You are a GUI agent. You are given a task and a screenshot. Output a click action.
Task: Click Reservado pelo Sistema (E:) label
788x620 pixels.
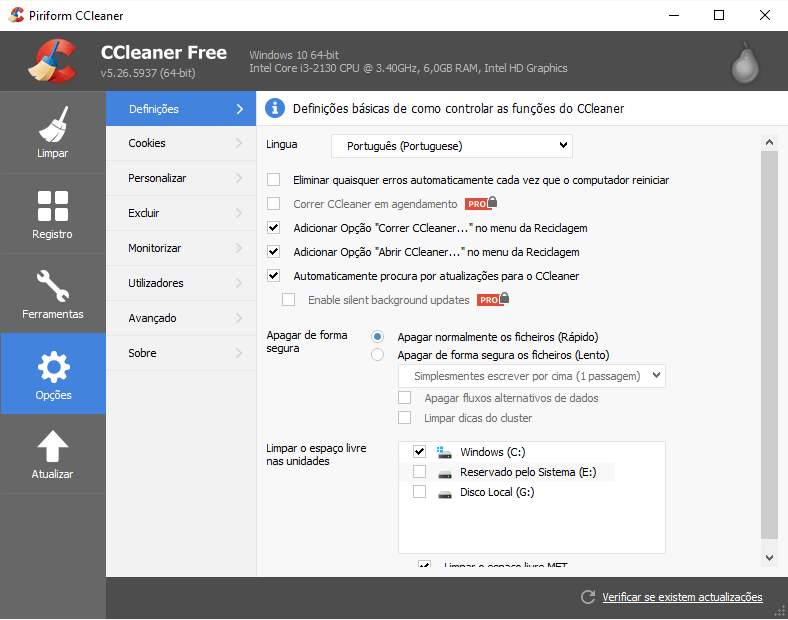(x=528, y=472)
